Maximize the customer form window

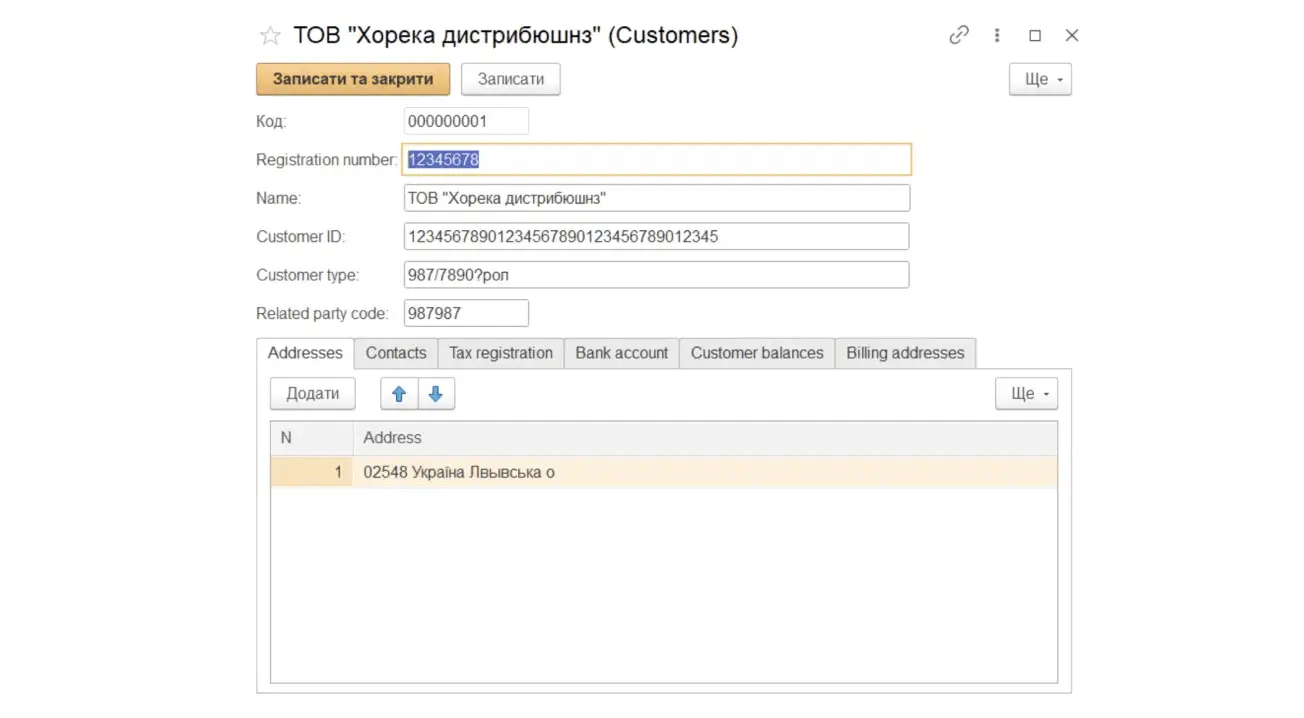pos(1035,35)
